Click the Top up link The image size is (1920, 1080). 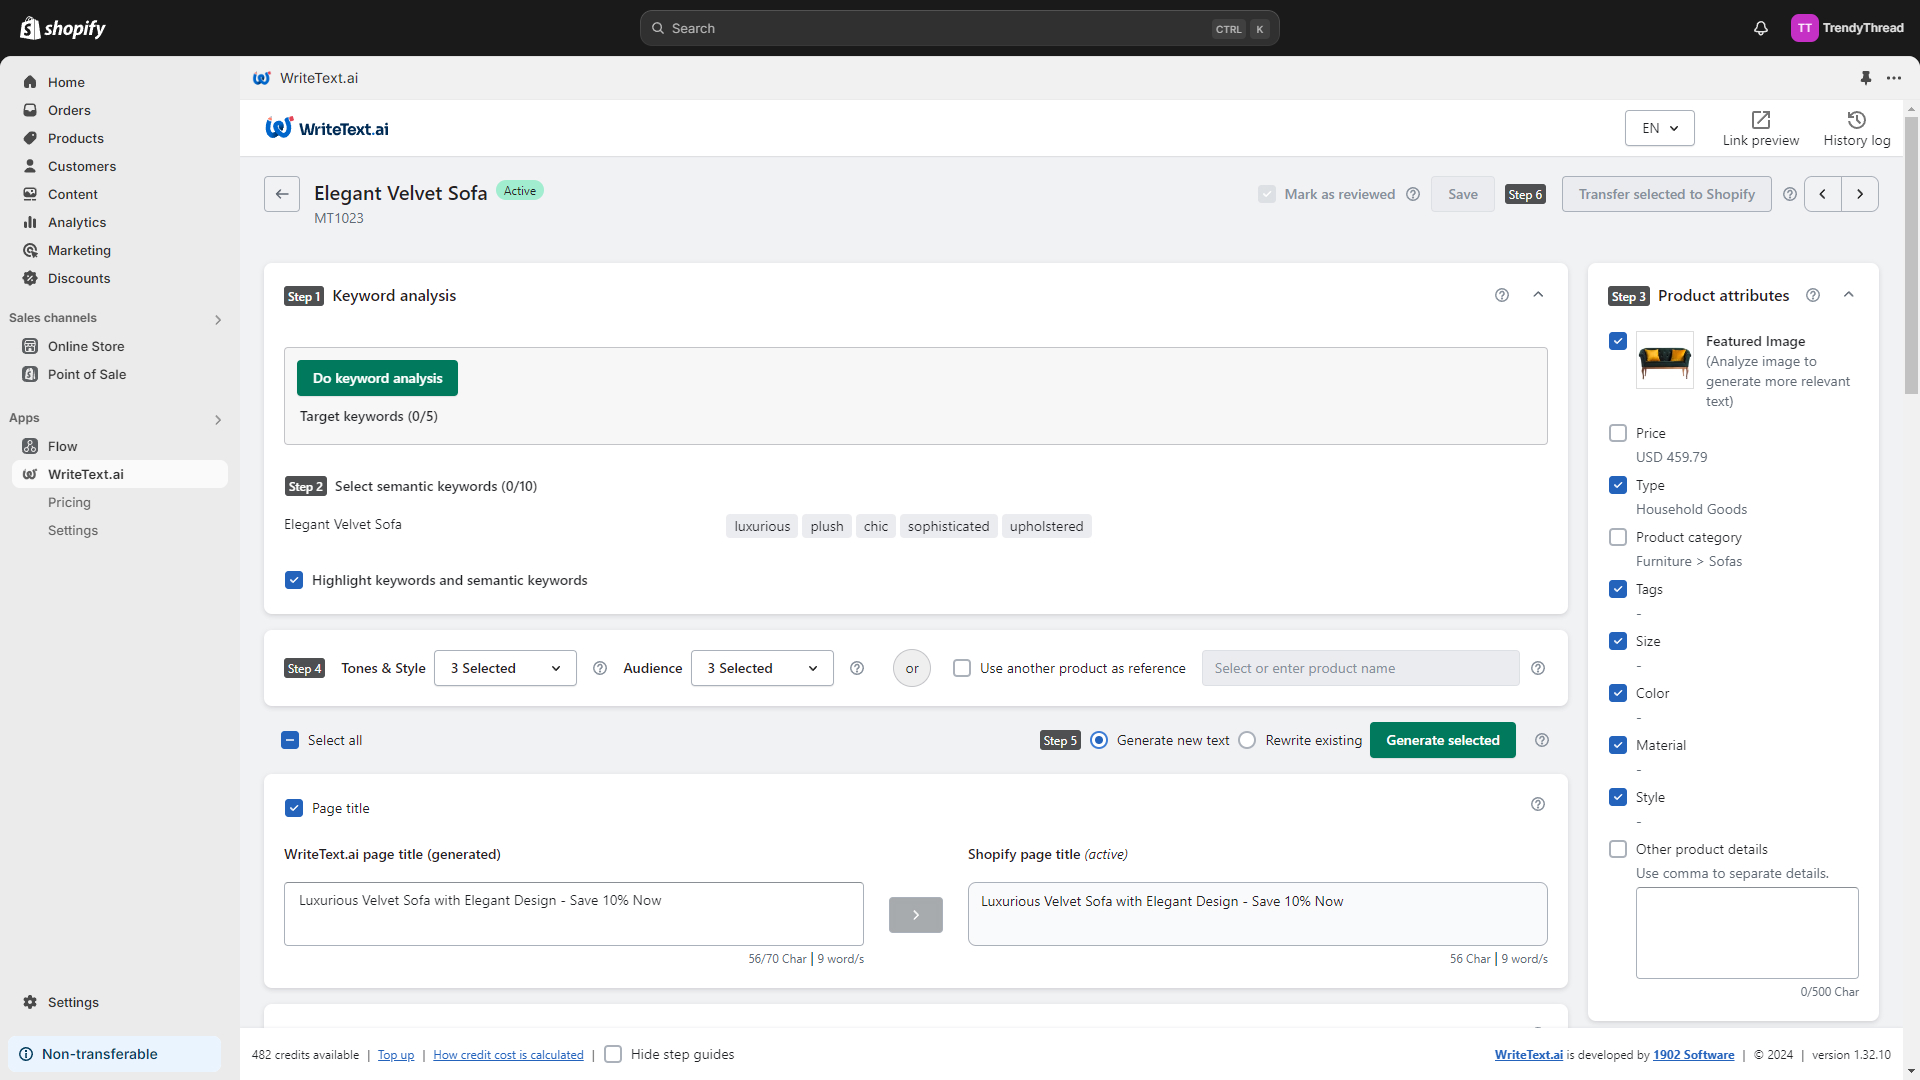point(396,1055)
